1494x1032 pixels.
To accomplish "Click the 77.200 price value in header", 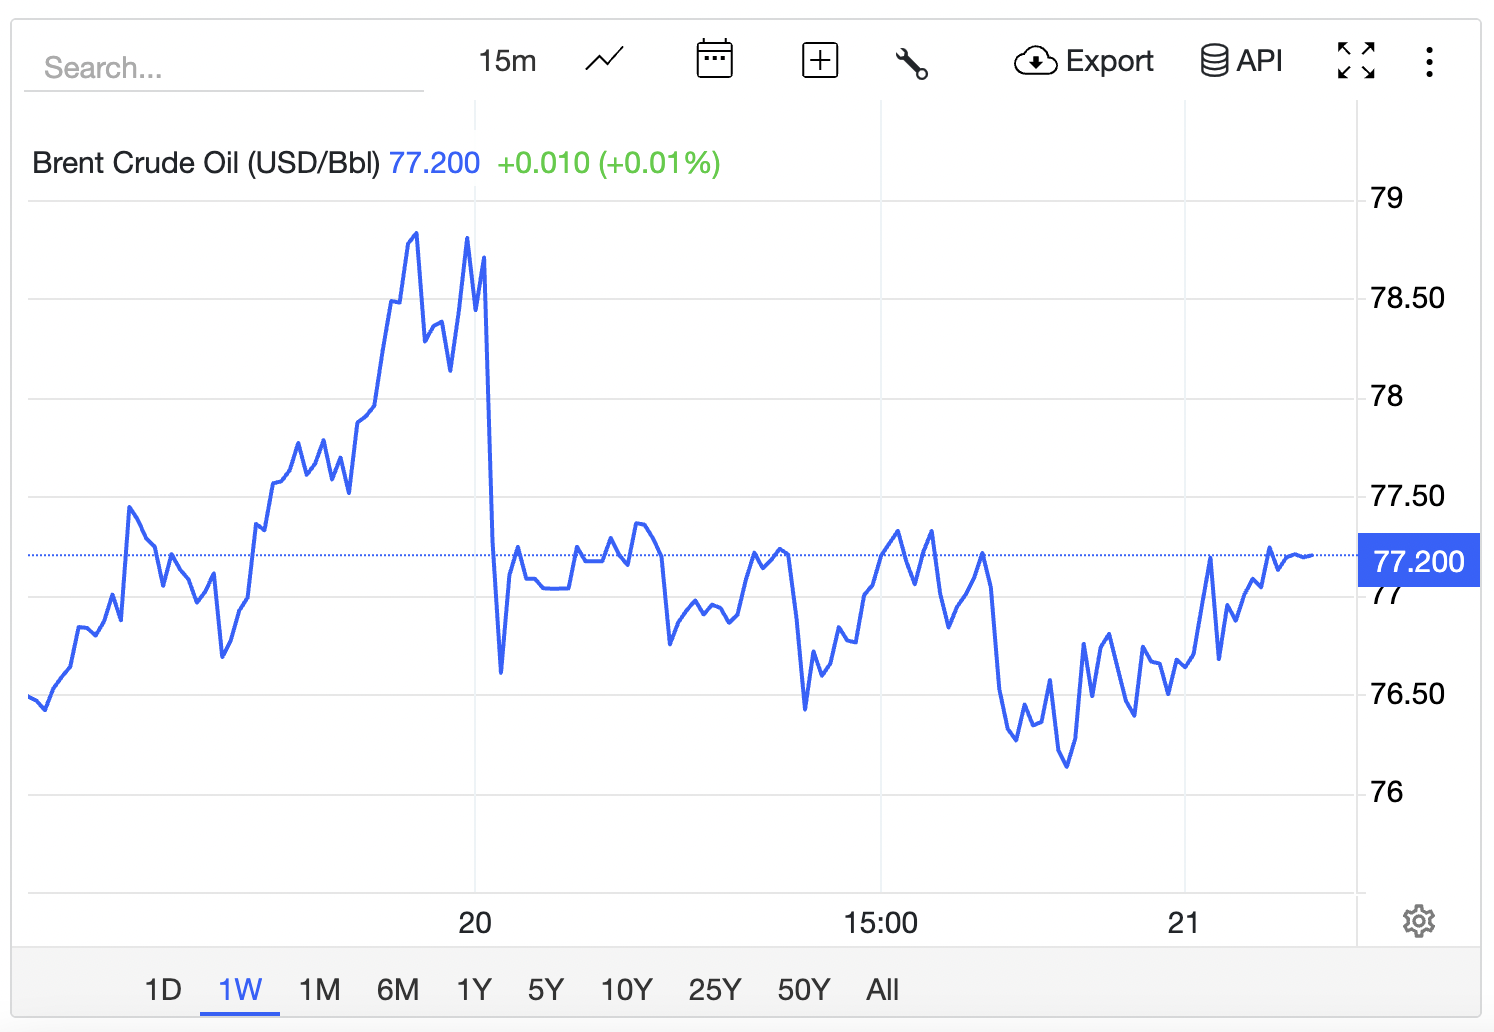I will (x=434, y=163).
